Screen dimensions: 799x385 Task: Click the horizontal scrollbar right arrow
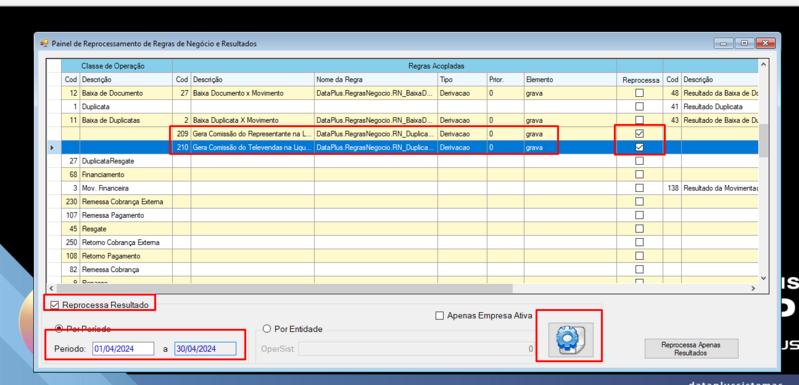pos(753,288)
